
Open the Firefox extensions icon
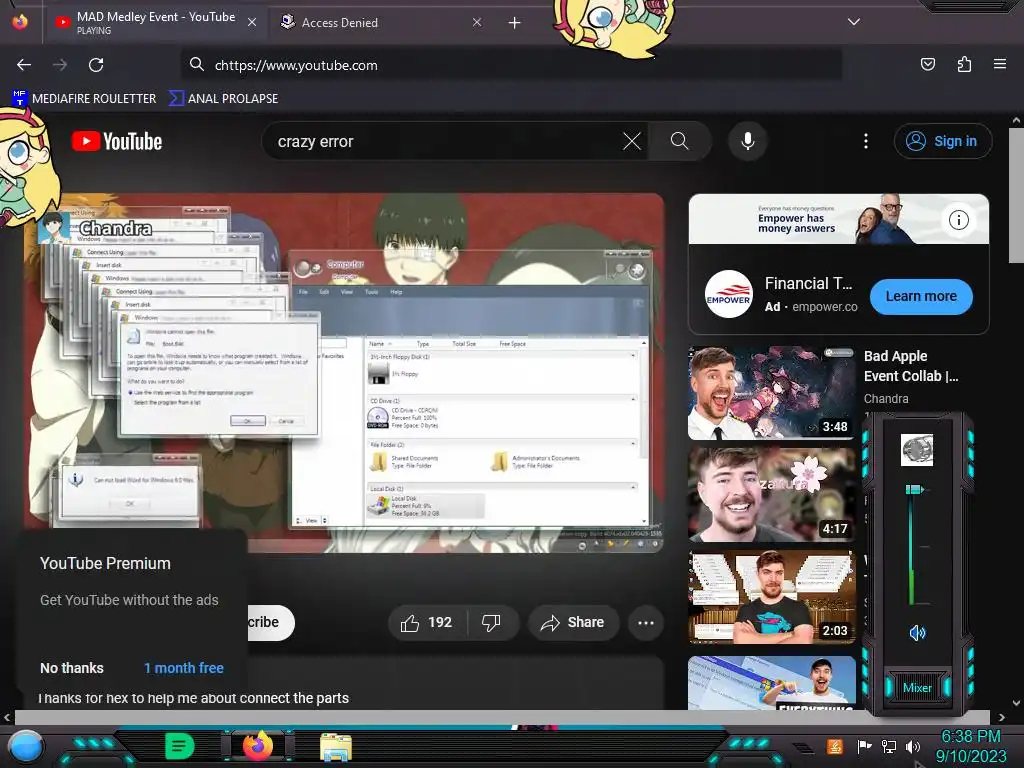964,64
